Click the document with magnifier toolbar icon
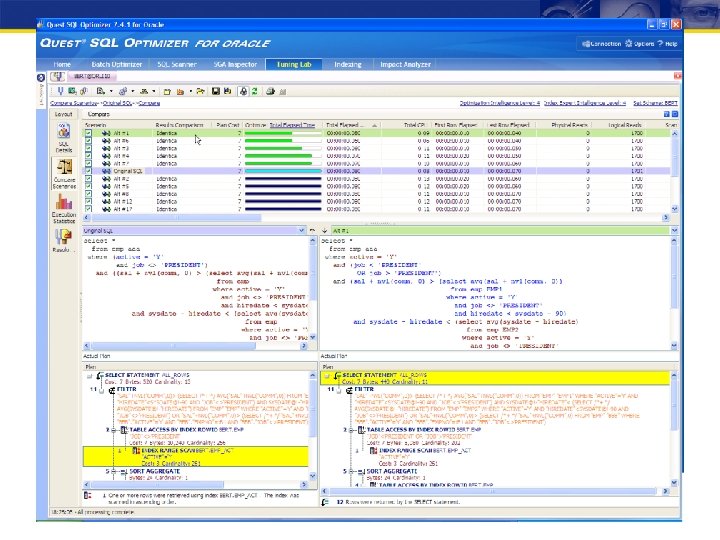Screen dimensions: 720x540 pos(101,91)
